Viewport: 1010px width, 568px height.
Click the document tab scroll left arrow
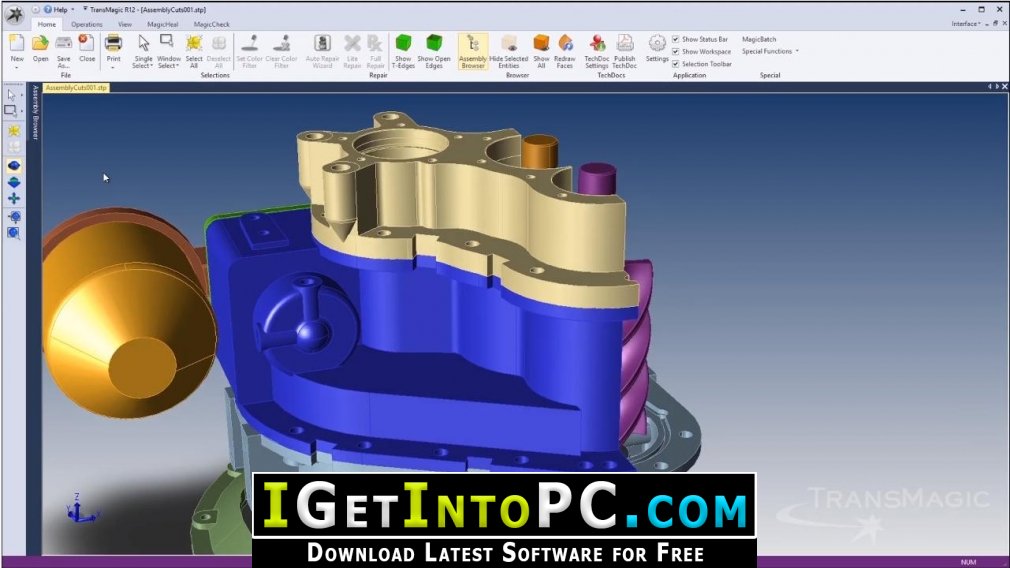click(989, 86)
